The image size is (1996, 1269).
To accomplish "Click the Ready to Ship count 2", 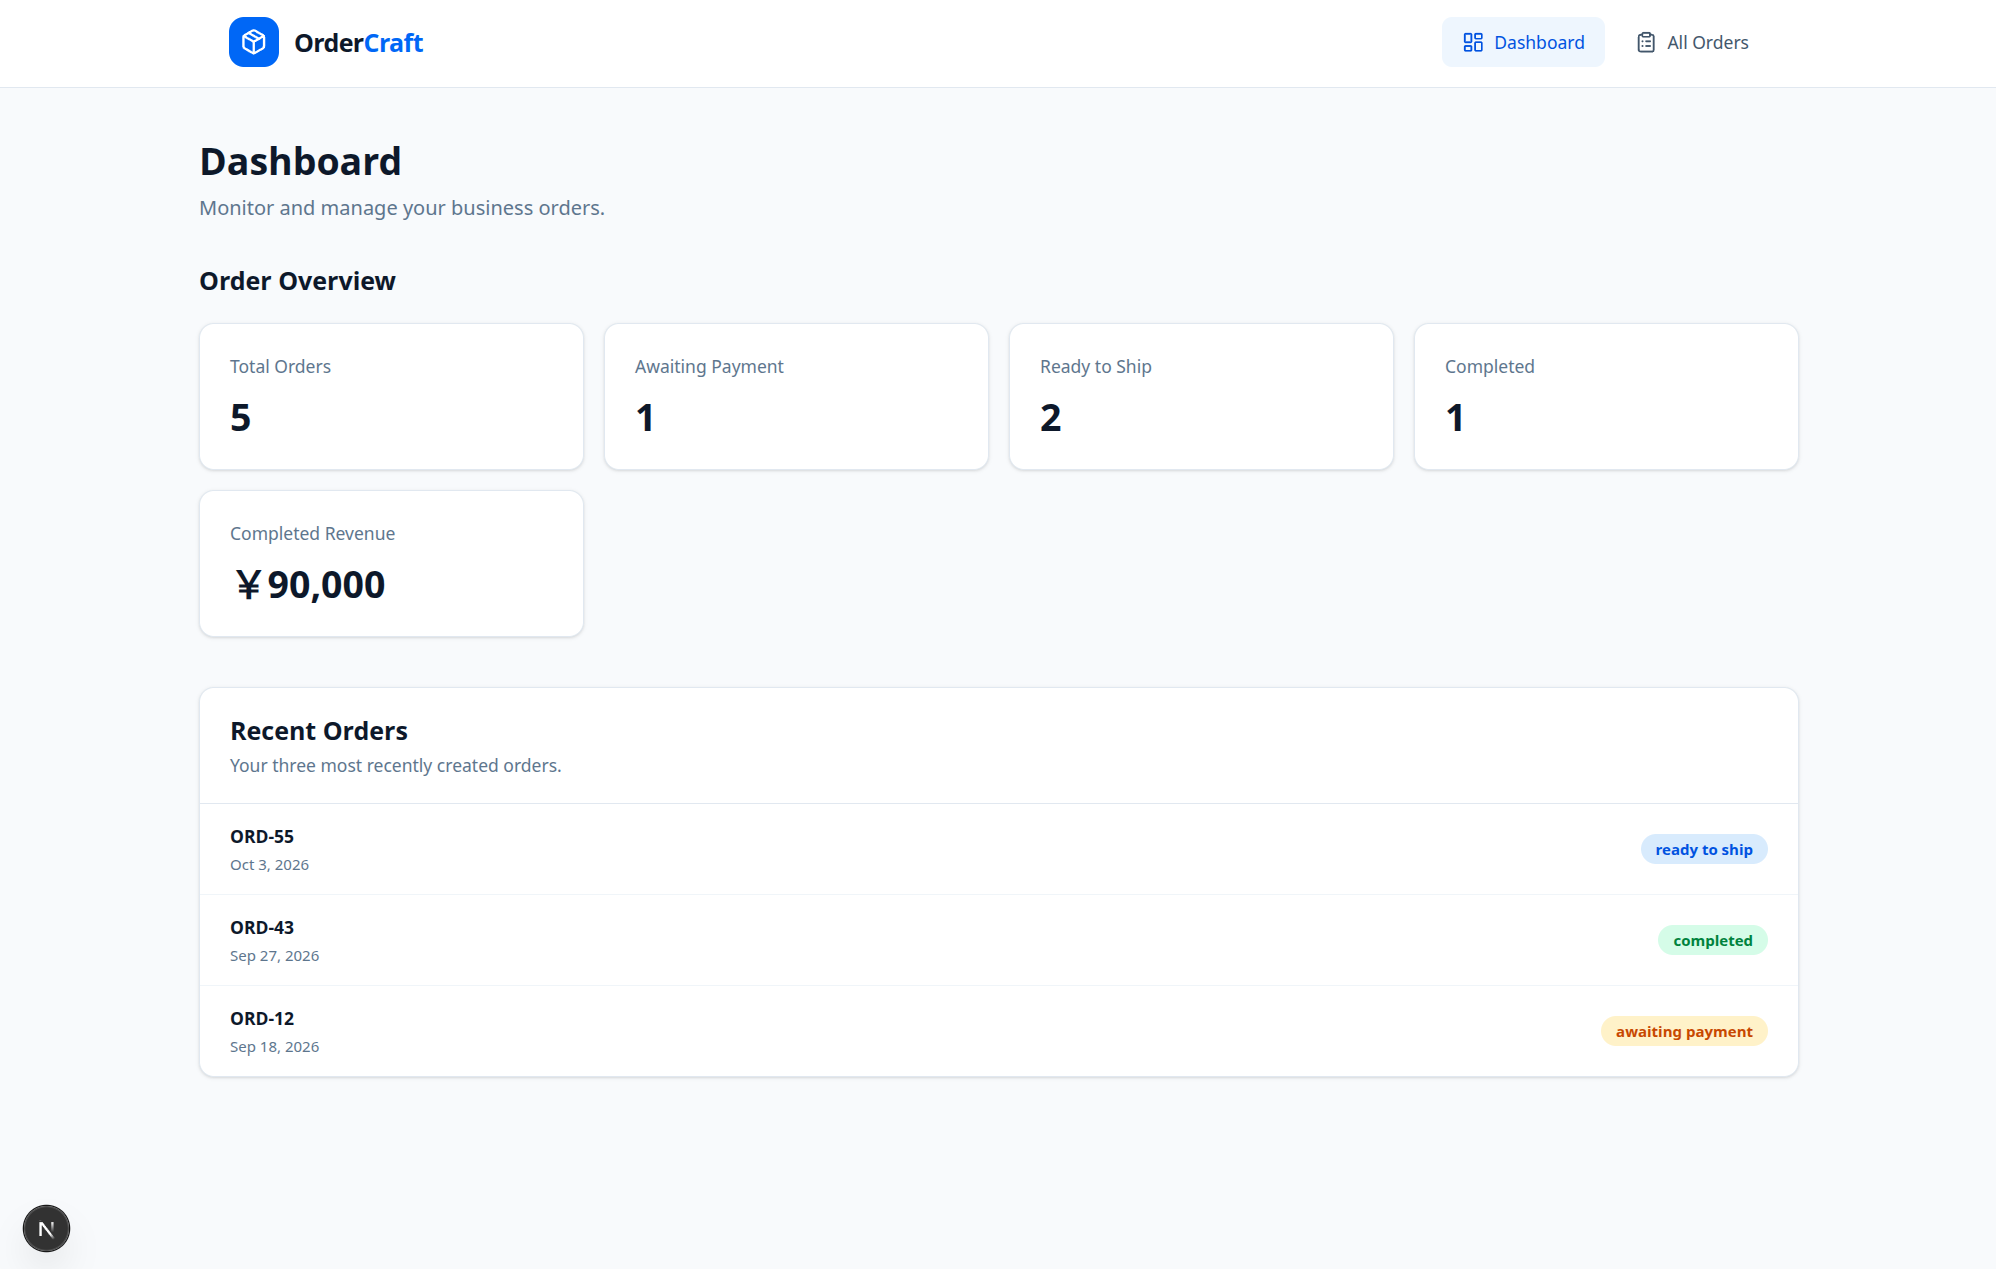I will click(x=1050, y=417).
